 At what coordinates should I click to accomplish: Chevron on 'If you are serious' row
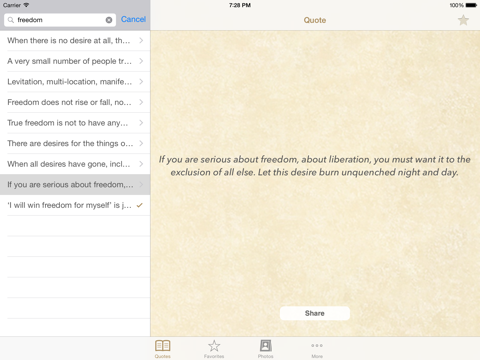tap(141, 185)
